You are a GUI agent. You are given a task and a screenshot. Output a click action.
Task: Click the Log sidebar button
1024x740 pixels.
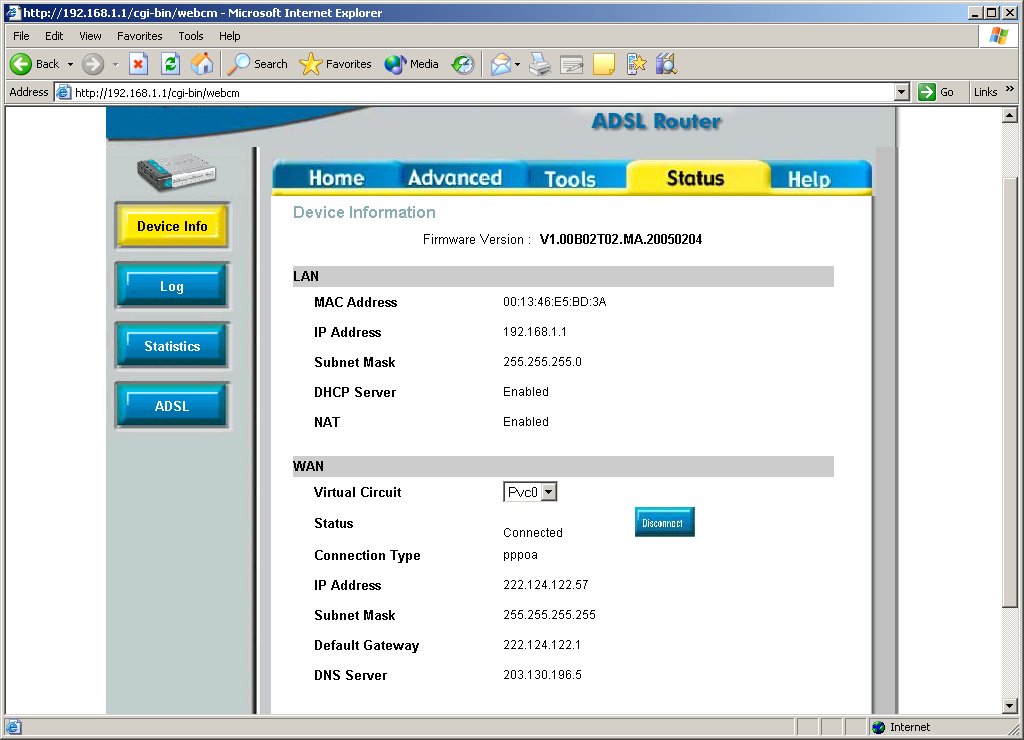[x=172, y=287]
